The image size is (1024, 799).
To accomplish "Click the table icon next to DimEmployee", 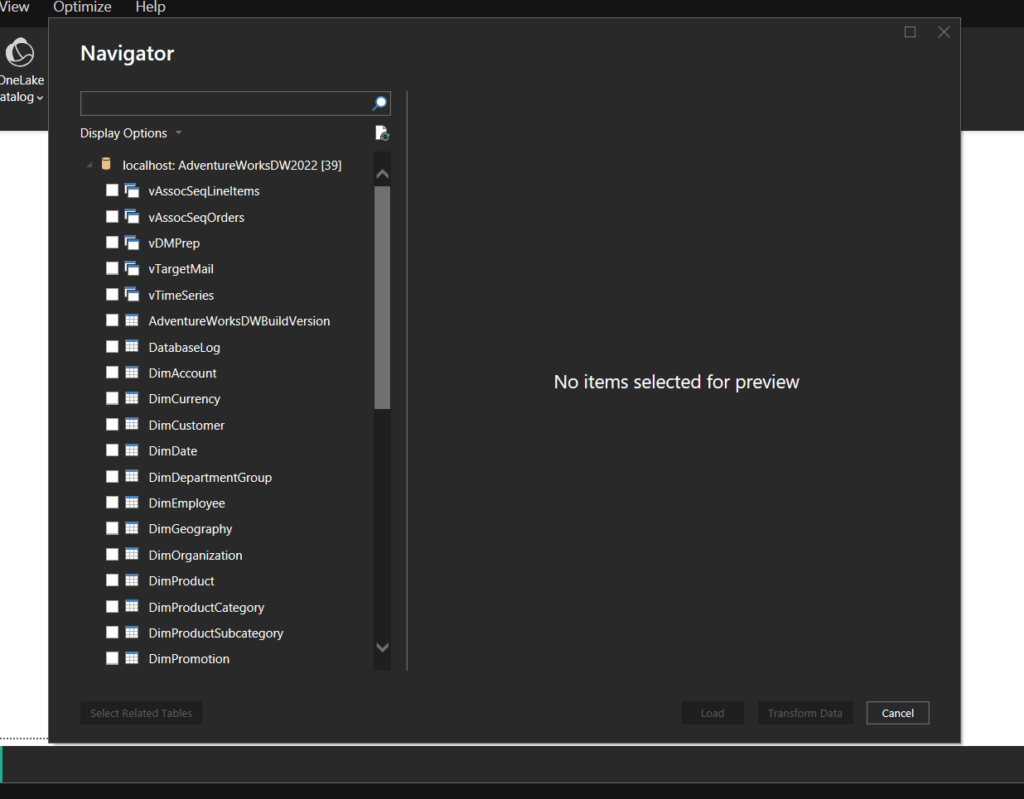I will click(132, 502).
